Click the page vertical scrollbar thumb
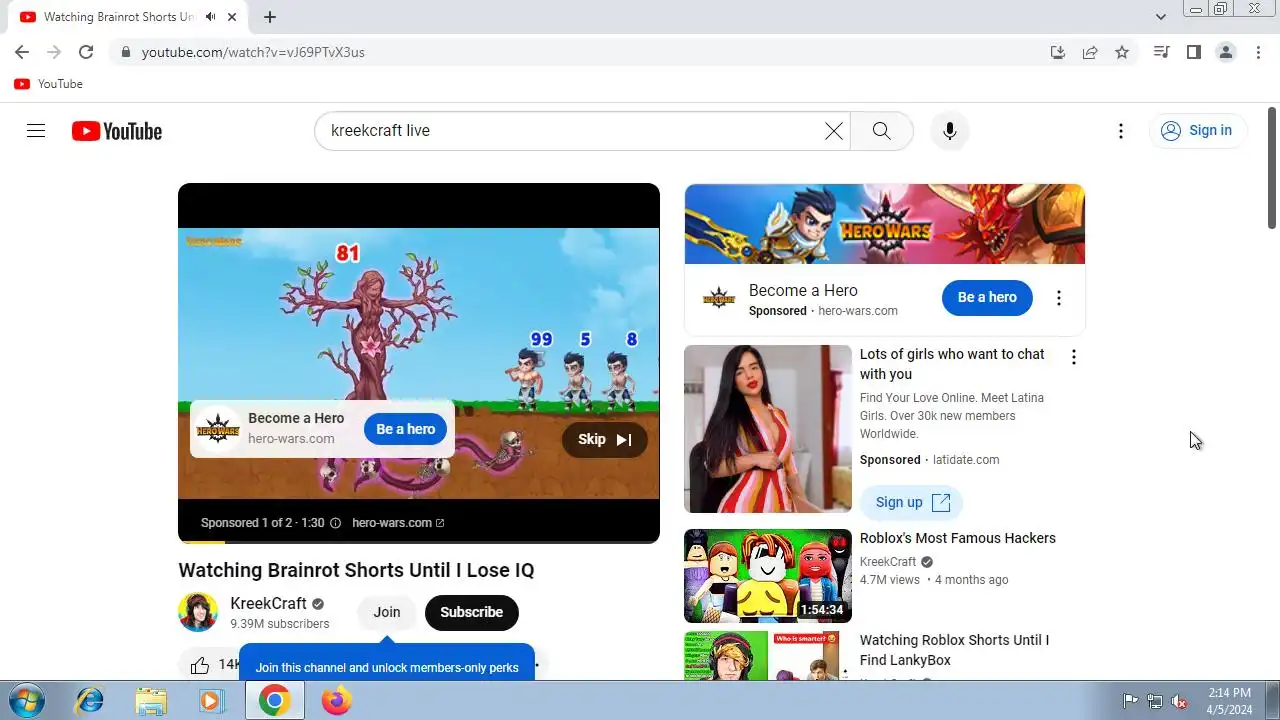Screen dimensions: 1280x720 (x=1272, y=168)
